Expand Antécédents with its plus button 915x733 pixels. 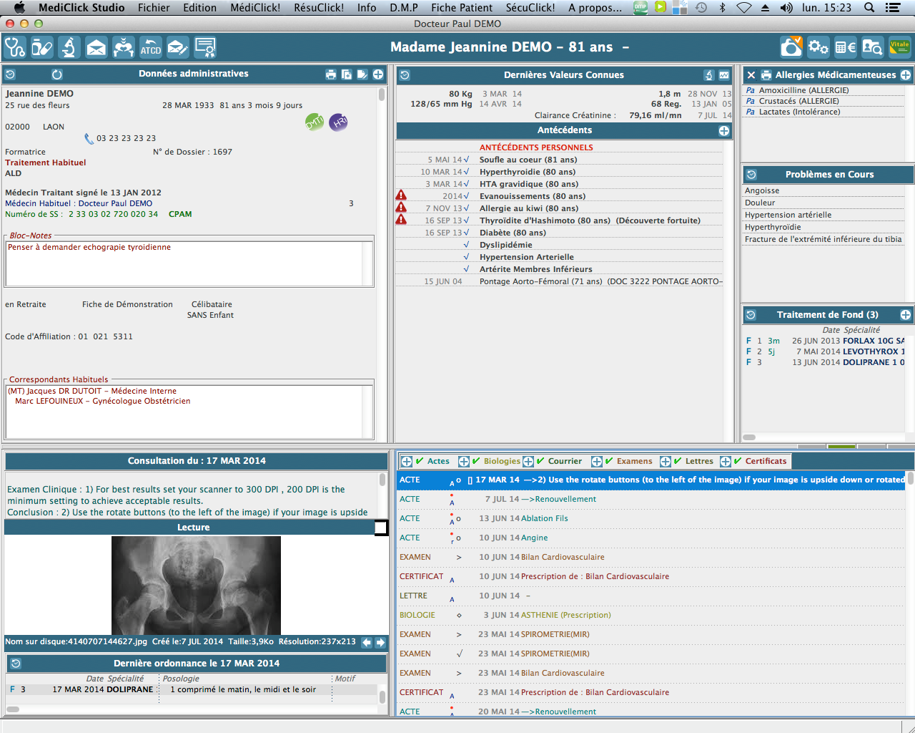pyautogui.click(x=724, y=131)
